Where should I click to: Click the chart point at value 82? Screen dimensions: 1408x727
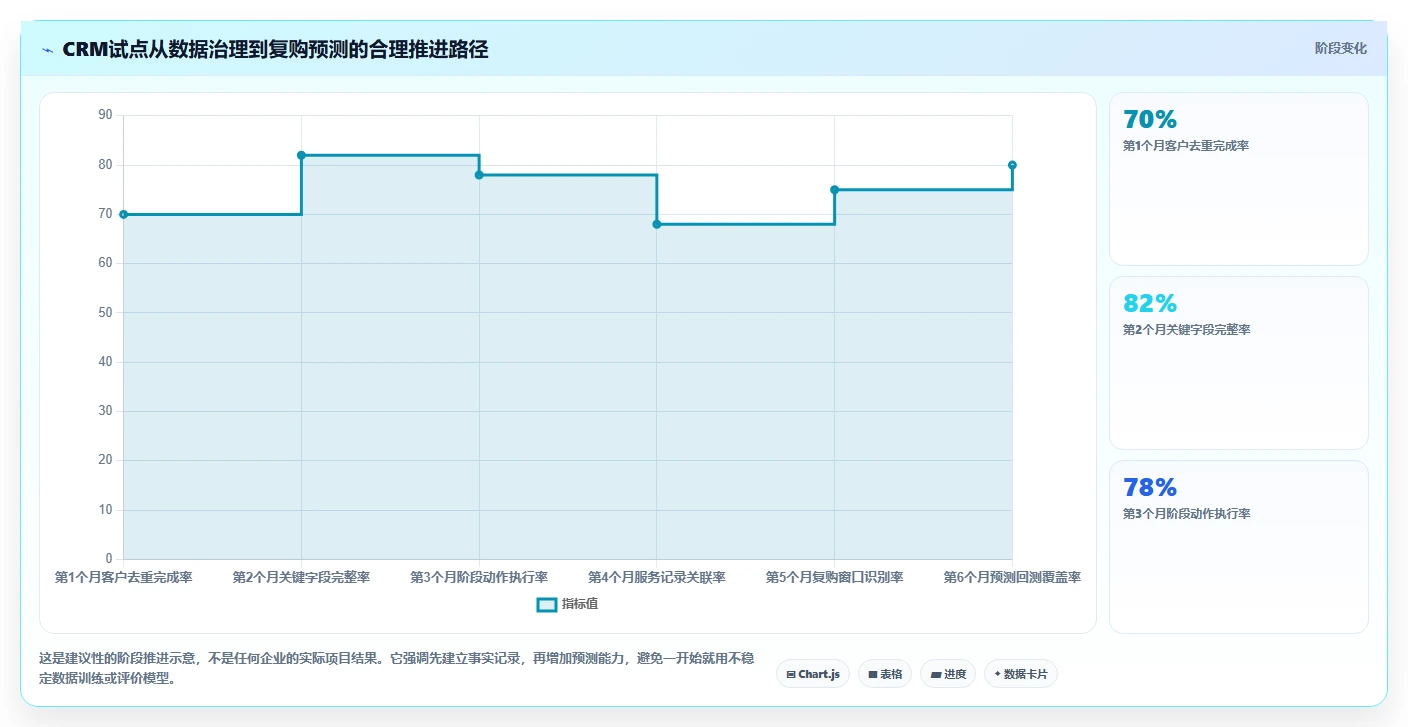click(301, 155)
